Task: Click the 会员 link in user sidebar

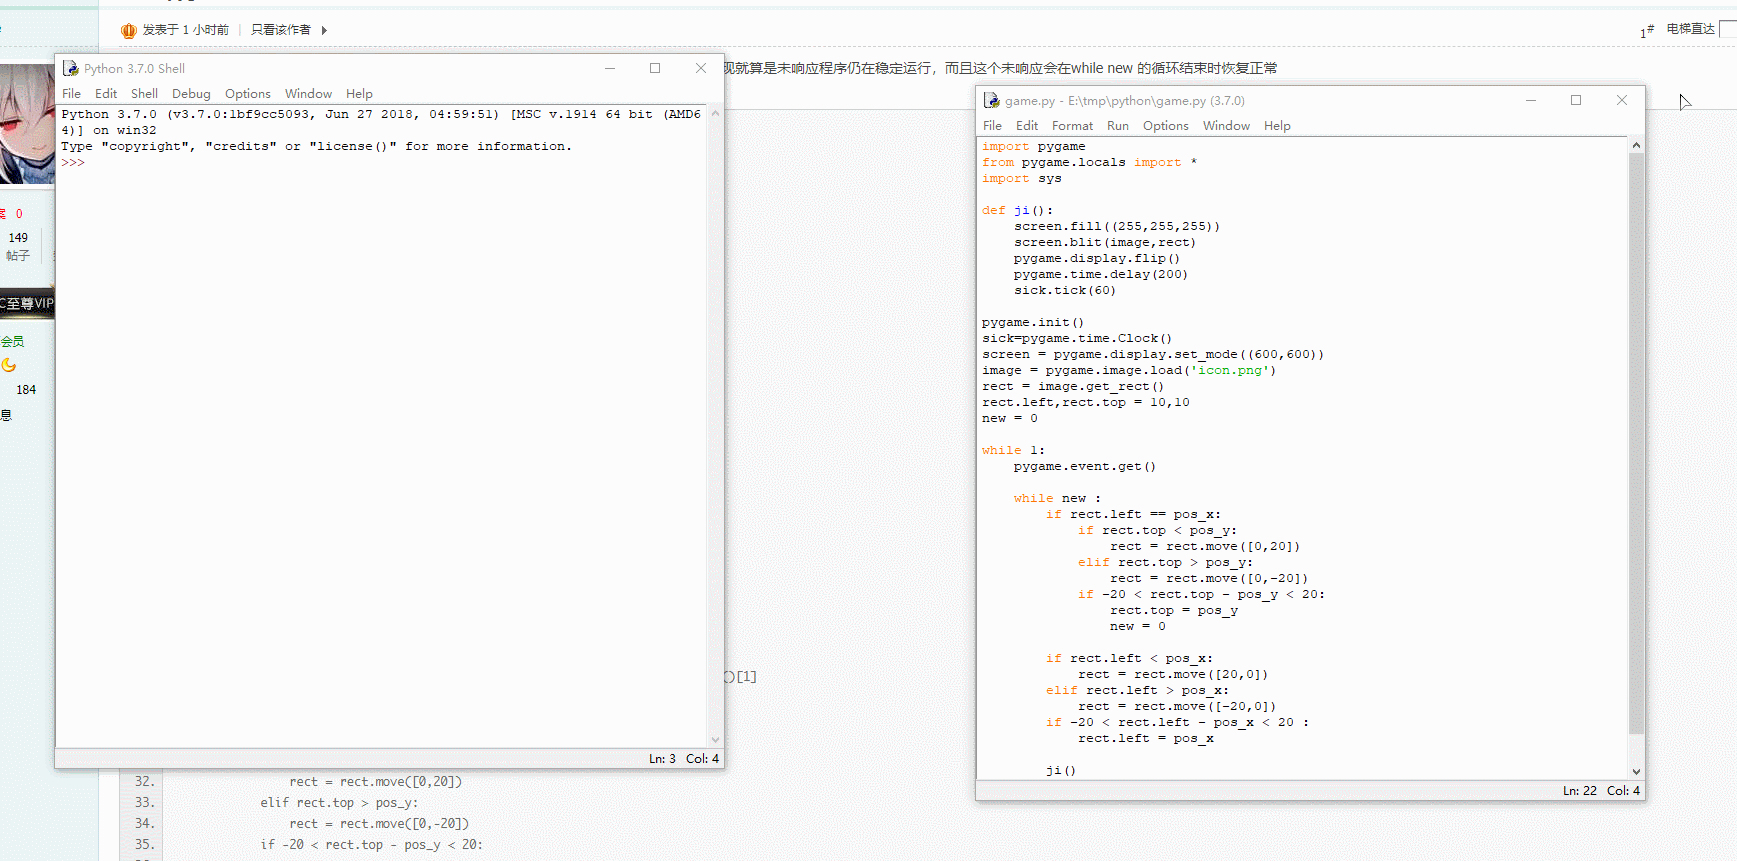Action: click(x=12, y=341)
